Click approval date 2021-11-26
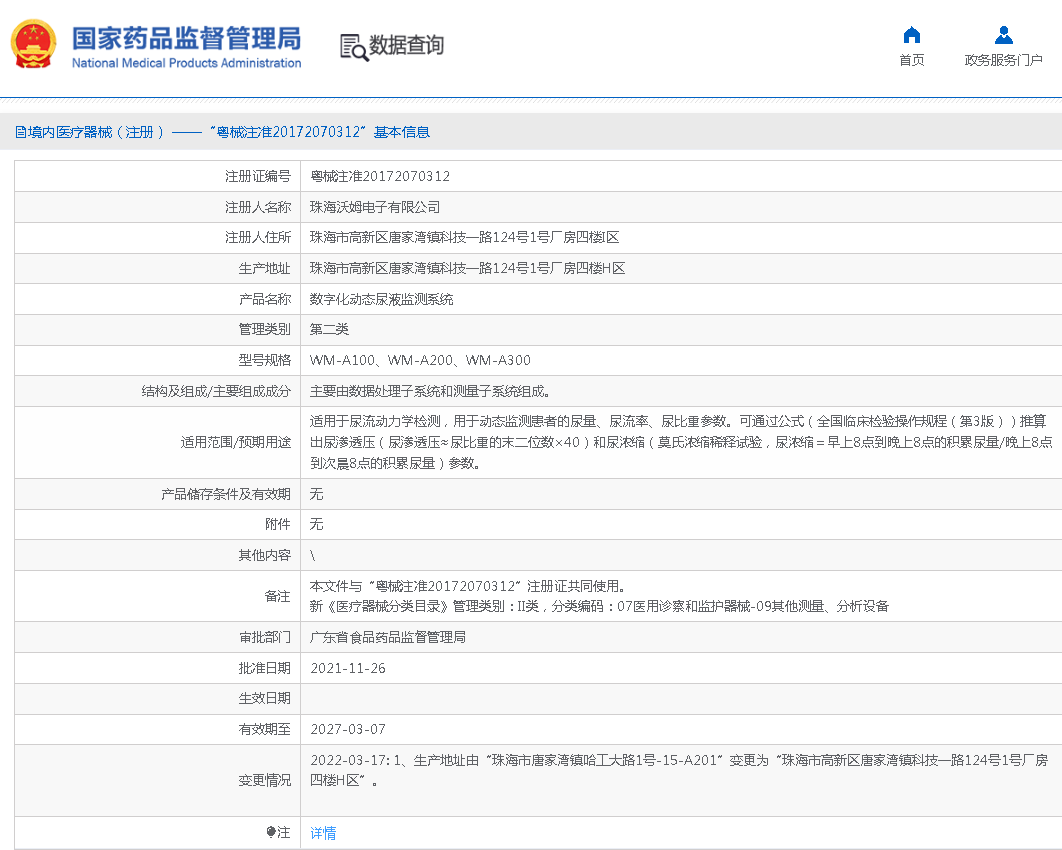The width and height of the screenshot is (1062, 850). (x=348, y=668)
